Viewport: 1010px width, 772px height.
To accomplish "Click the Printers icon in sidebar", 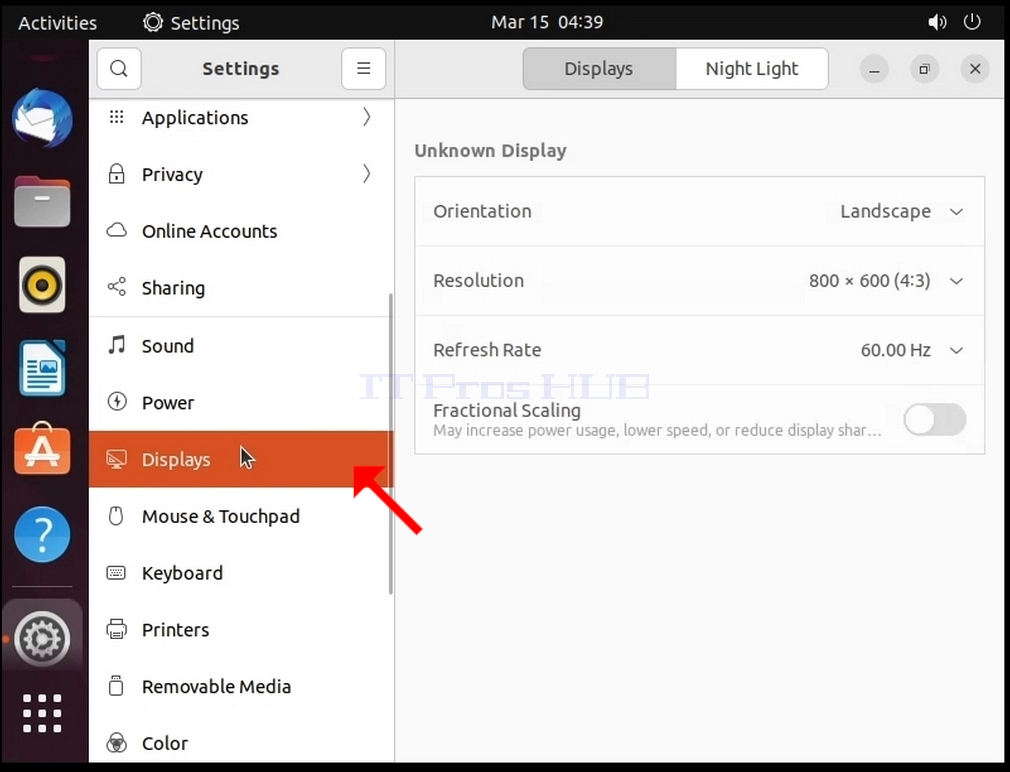I will pos(117,629).
